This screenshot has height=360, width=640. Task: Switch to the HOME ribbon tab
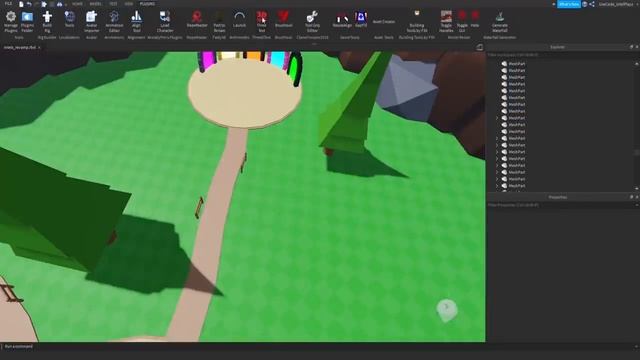click(77, 4)
